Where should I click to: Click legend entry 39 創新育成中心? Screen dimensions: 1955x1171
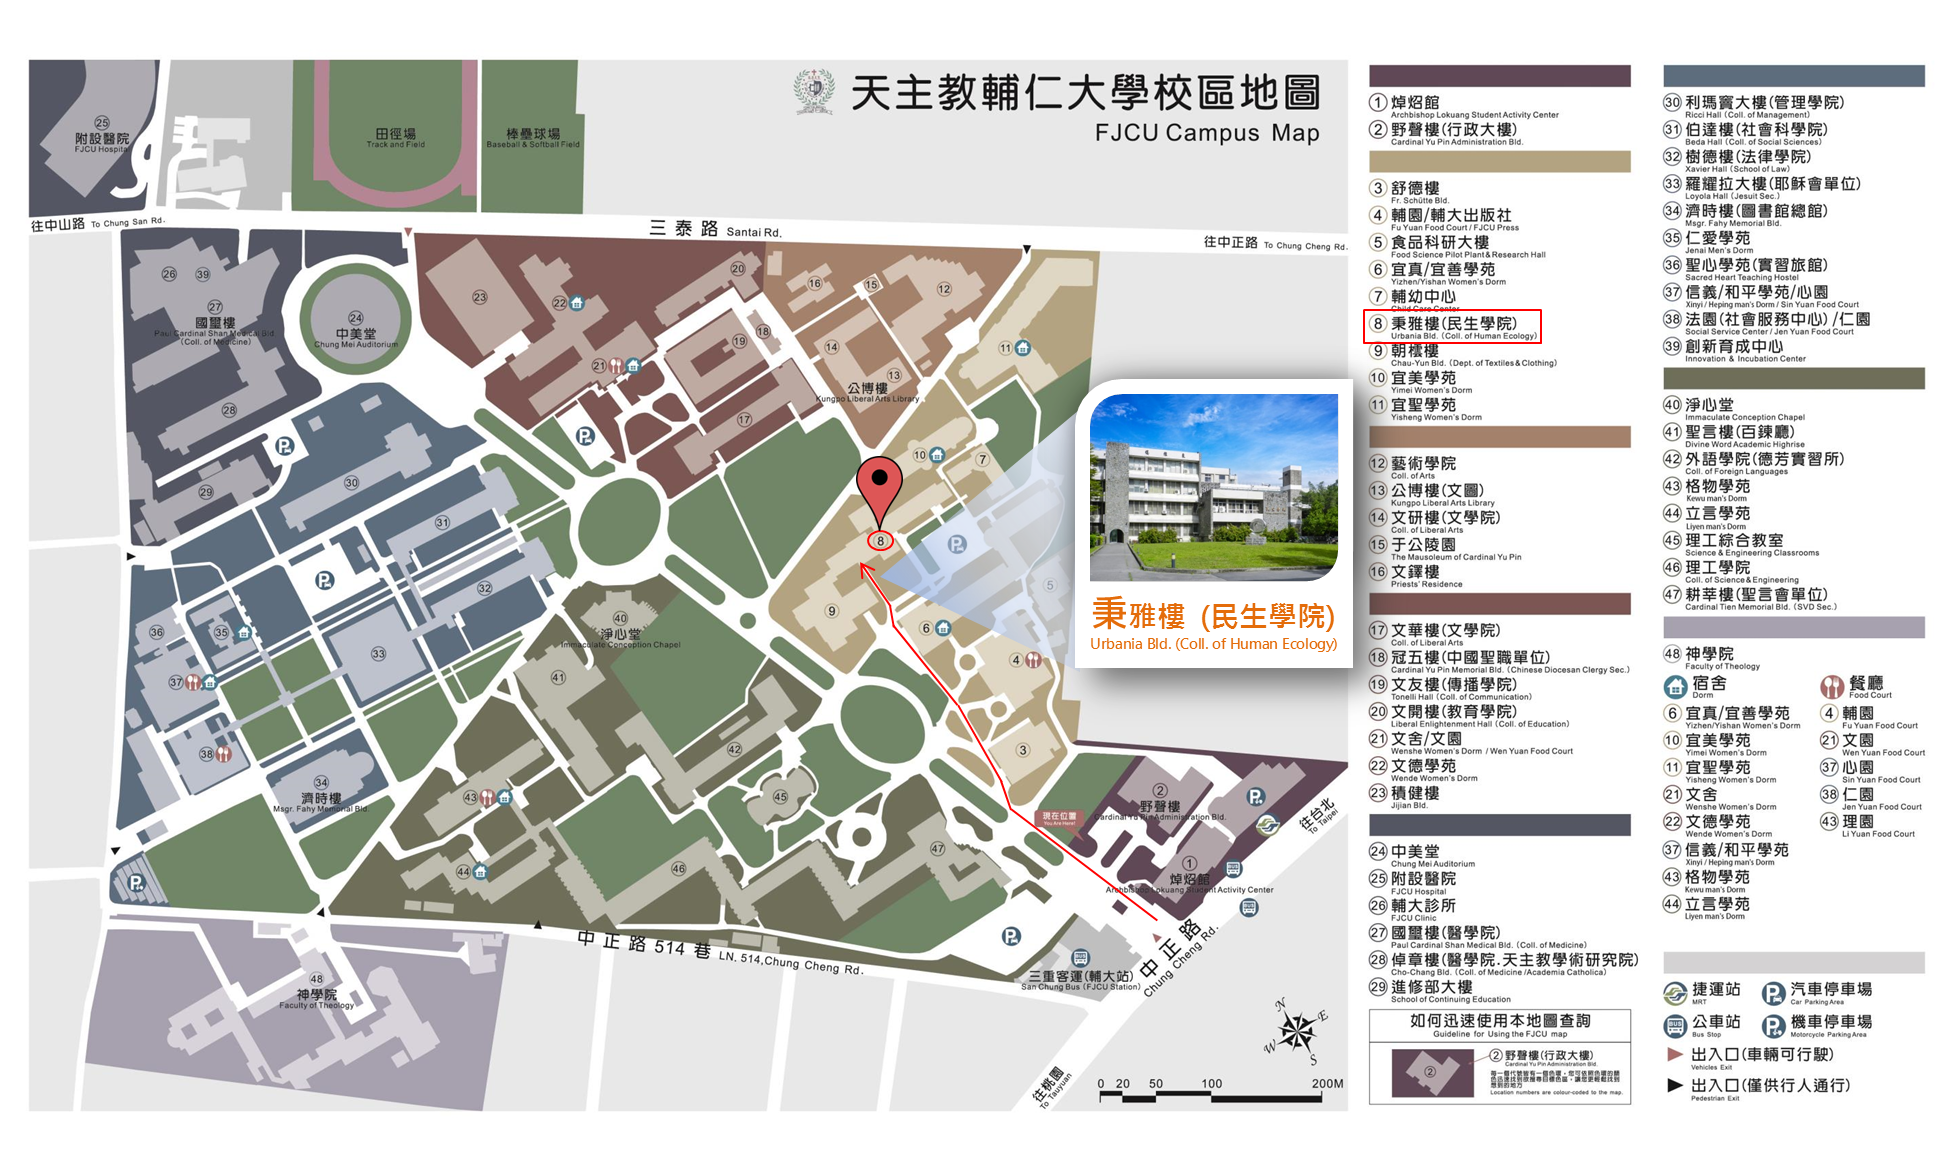click(x=1737, y=351)
